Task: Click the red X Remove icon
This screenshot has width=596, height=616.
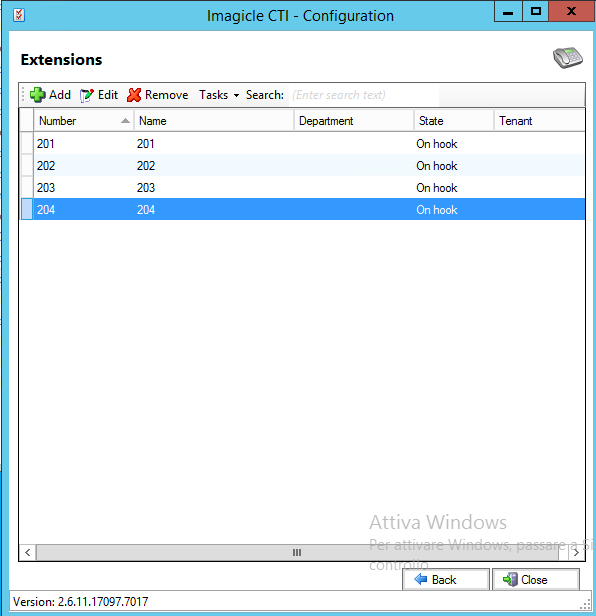Action: [x=134, y=95]
